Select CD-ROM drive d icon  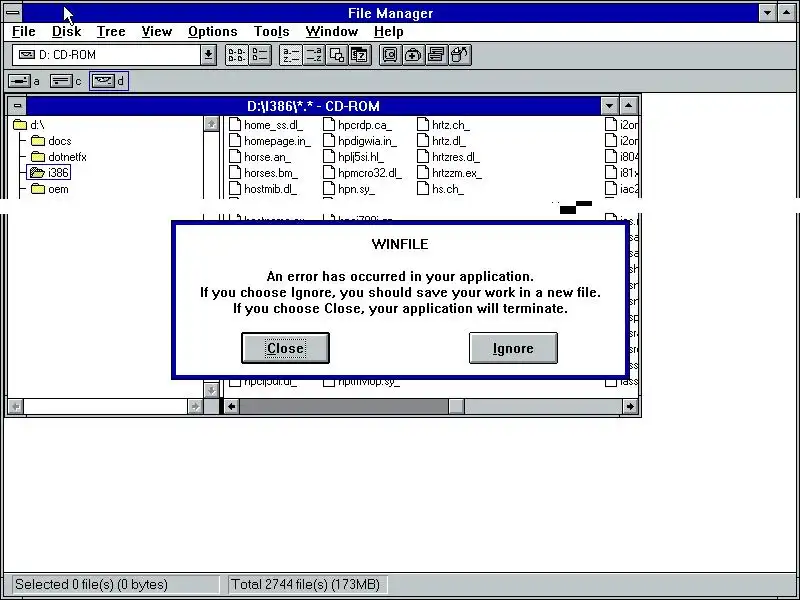108,81
